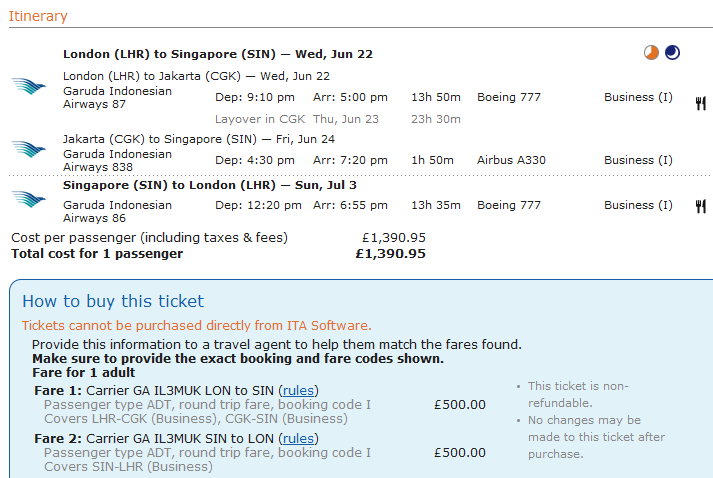Open the rules link for Fare 1
The width and height of the screenshot is (713, 478).
coord(298,391)
